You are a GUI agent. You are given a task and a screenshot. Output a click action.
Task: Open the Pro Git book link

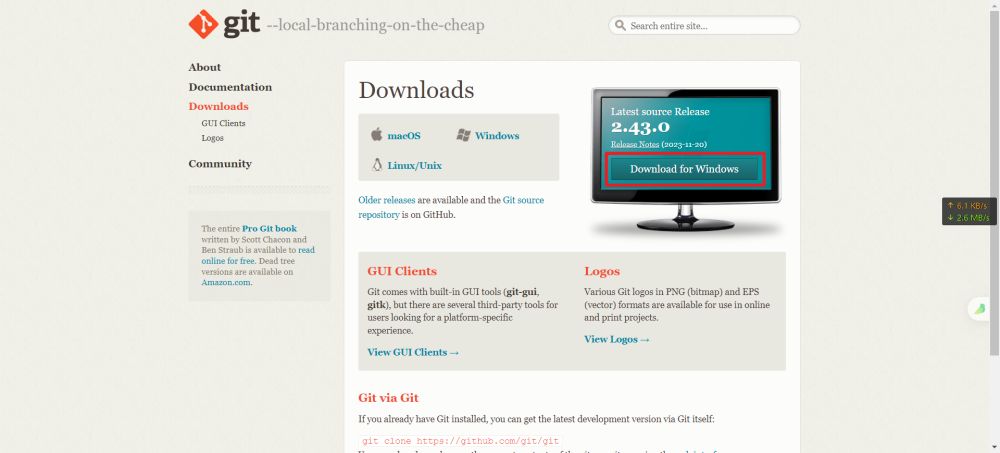point(269,228)
